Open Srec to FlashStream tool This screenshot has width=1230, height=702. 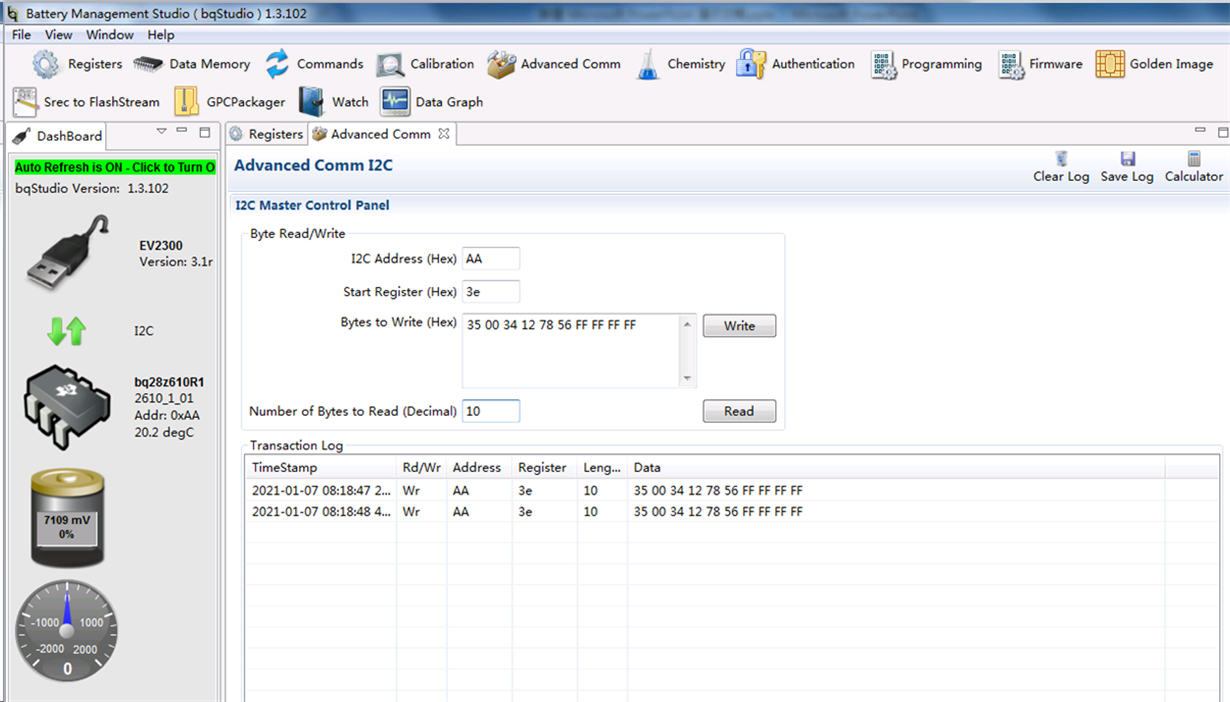tap(86, 102)
